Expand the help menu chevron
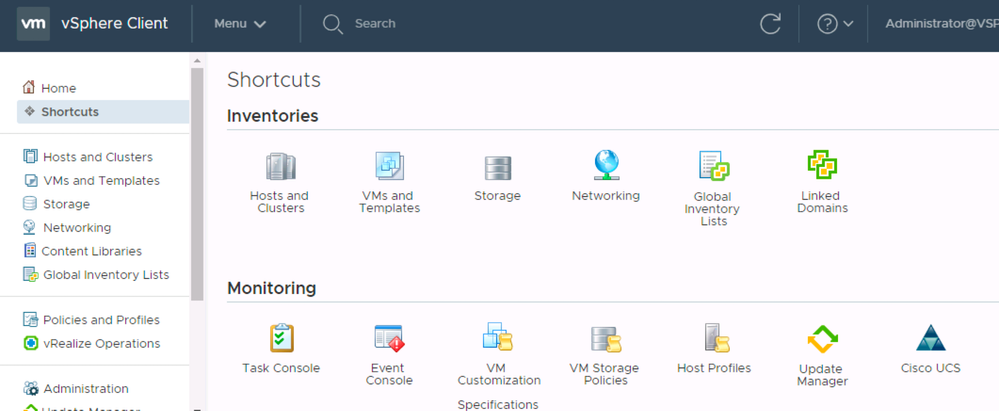Viewport: 999px width, 411px height. (x=848, y=24)
